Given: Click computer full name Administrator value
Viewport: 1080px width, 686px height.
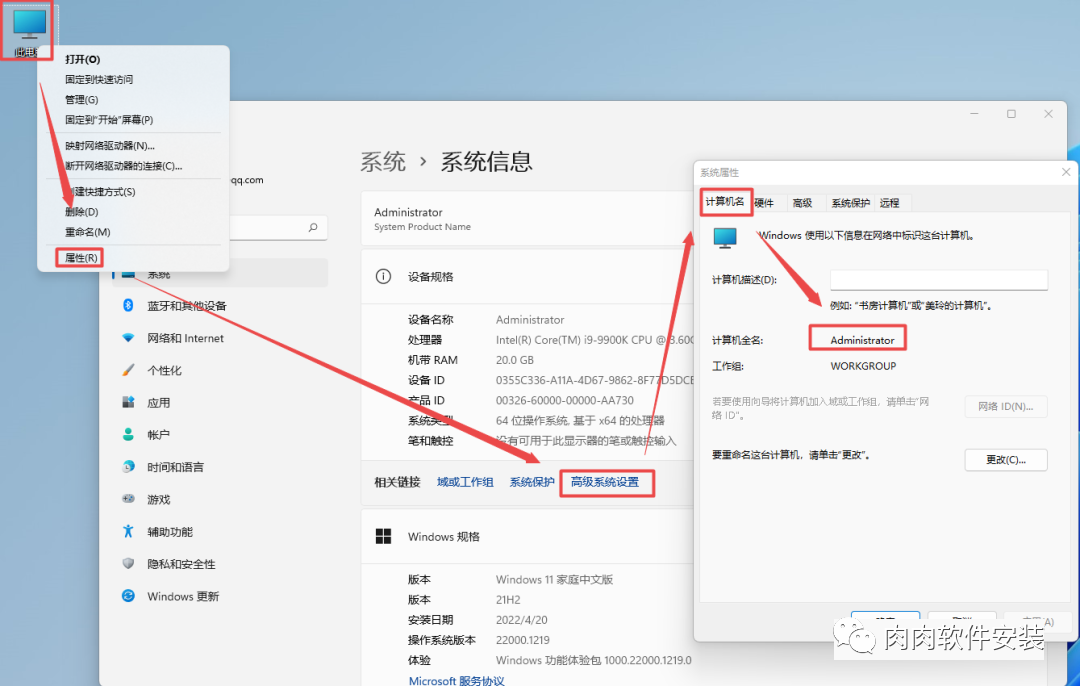Looking at the screenshot, I should point(862,340).
